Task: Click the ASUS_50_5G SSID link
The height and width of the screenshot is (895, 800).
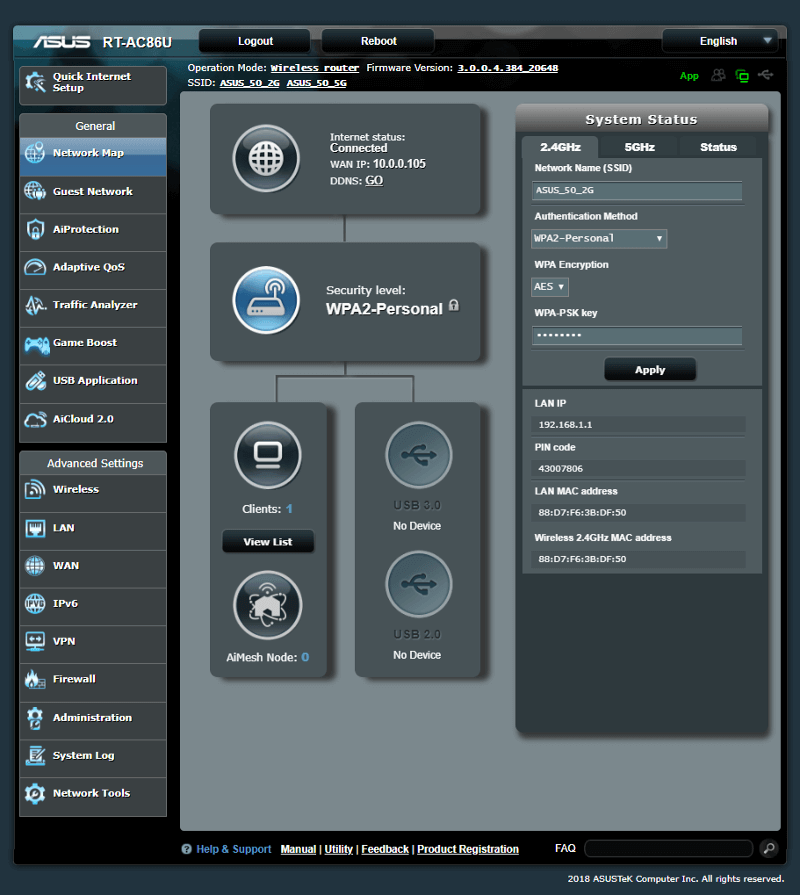Action: (317, 83)
